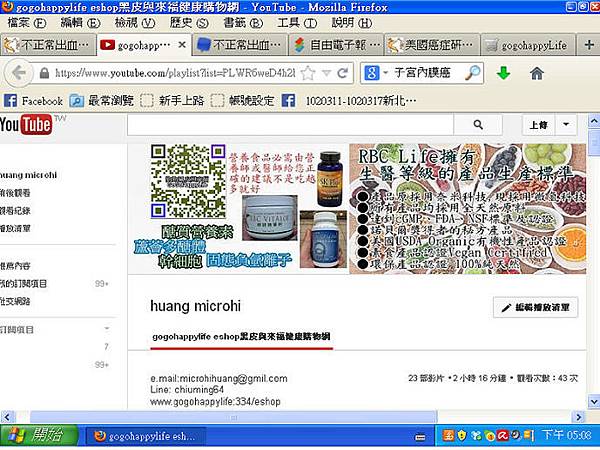Open the 說明 (H) menu
This screenshot has height=450, width=600.
click(352, 23)
